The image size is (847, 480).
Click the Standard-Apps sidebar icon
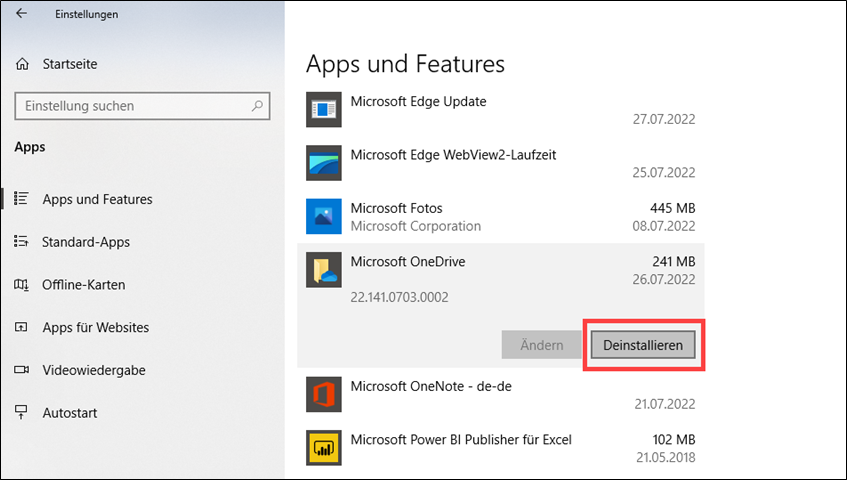click(21, 241)
